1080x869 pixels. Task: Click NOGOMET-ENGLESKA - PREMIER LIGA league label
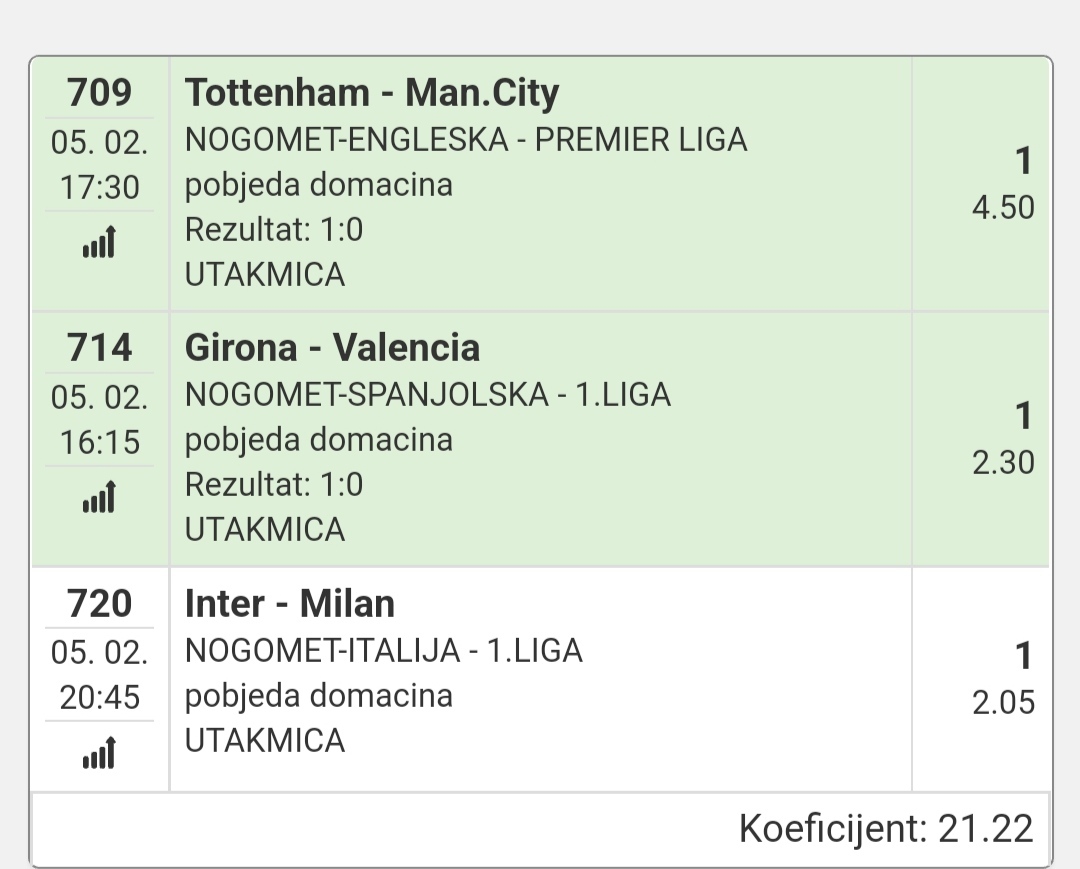coord(466,140)
